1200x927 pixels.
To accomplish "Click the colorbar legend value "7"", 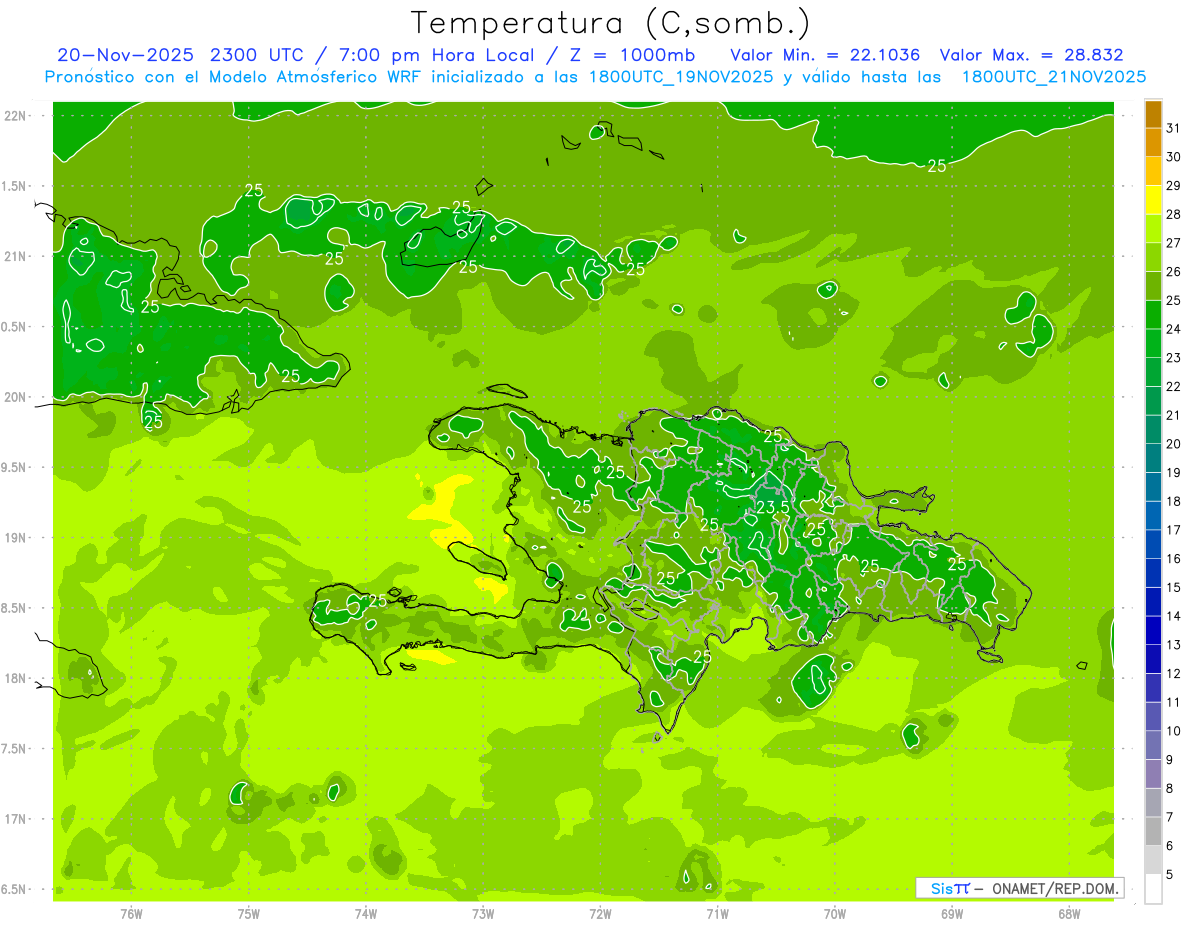I will coord(1169,817).
